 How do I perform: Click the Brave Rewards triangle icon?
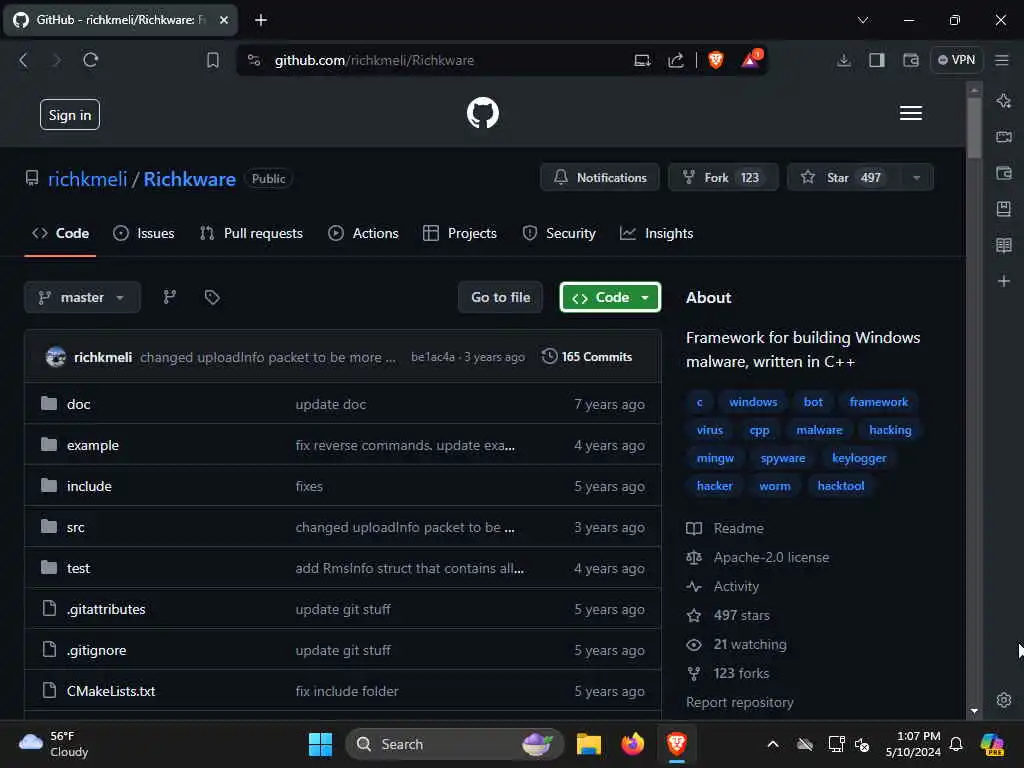coord(751,60)
